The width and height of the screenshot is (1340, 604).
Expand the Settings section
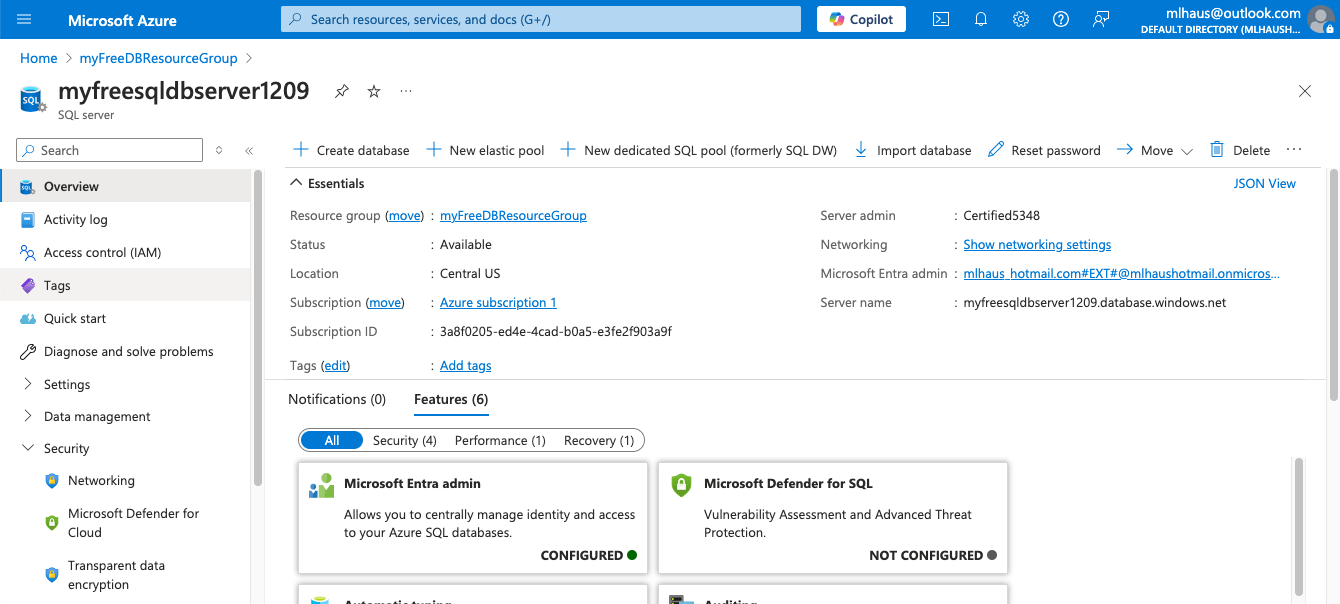point(125,384)
